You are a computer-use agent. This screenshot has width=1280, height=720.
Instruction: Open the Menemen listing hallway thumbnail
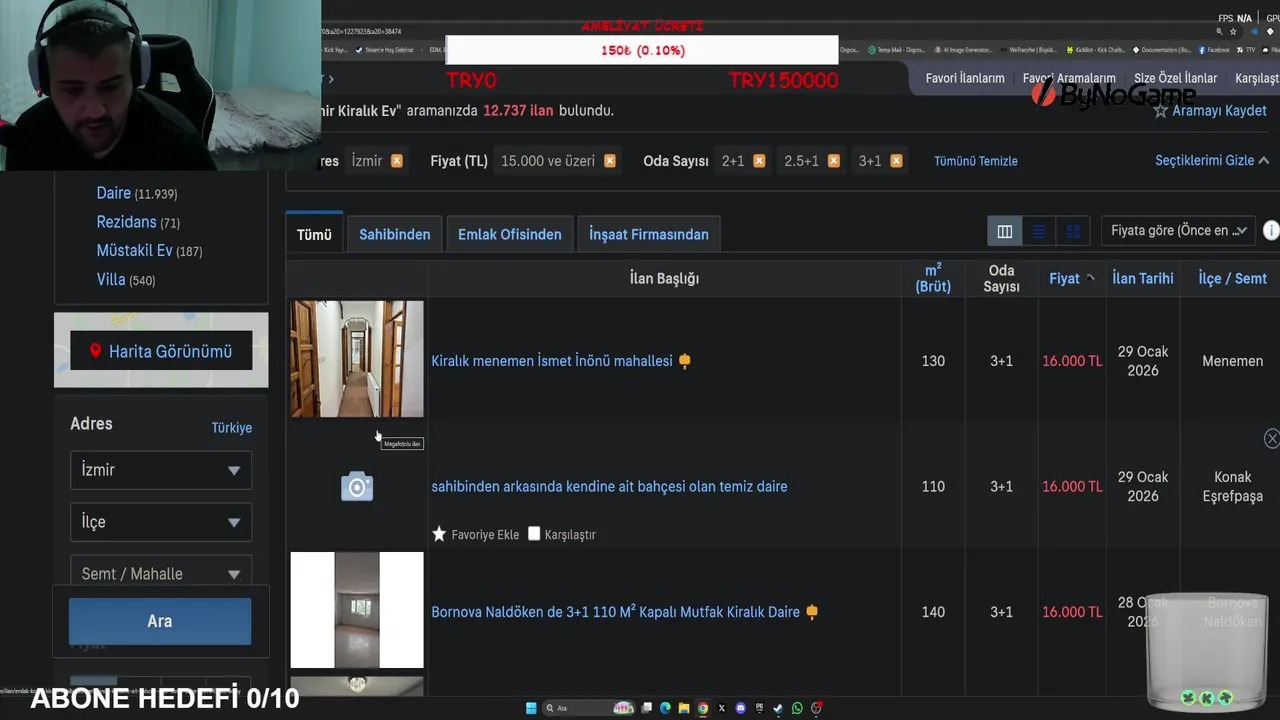357,359
